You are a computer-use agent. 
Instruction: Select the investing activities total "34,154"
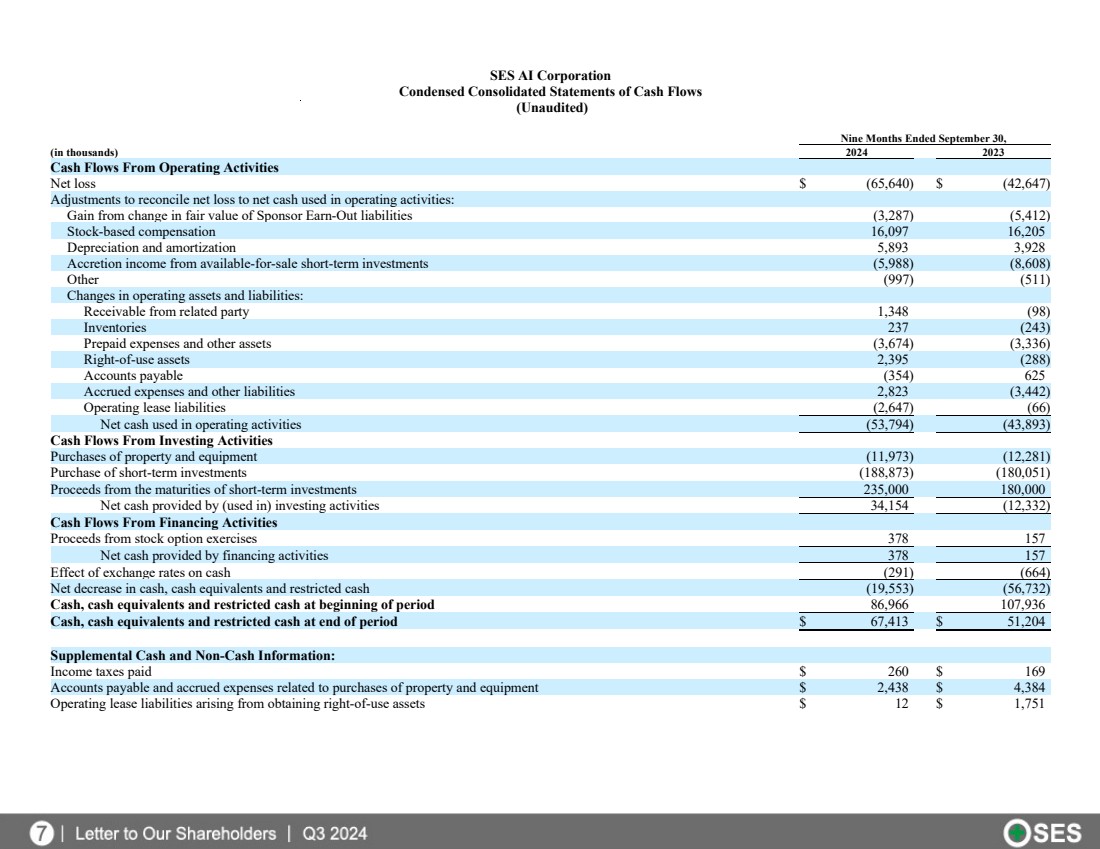(x=889, y=506)
